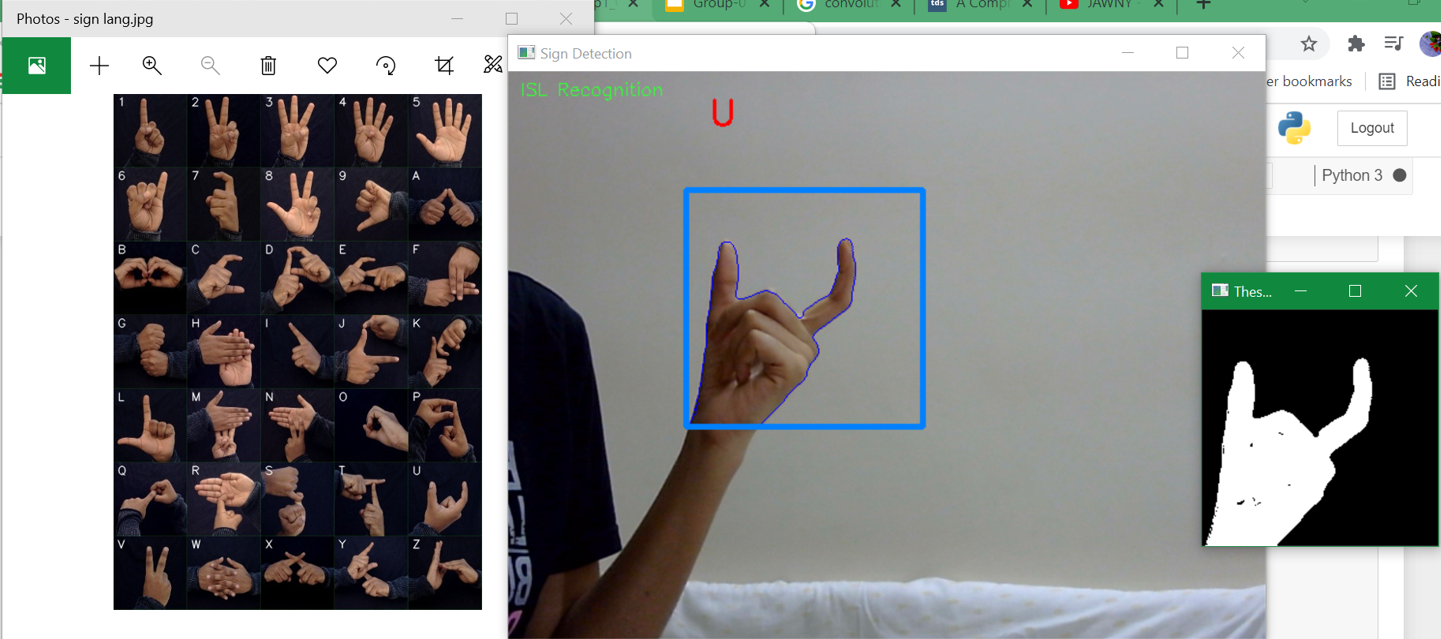The height and width of the screenshot is (639, 1441).
Task: Click the sign 1 in the chart
Action: point(150,131)
